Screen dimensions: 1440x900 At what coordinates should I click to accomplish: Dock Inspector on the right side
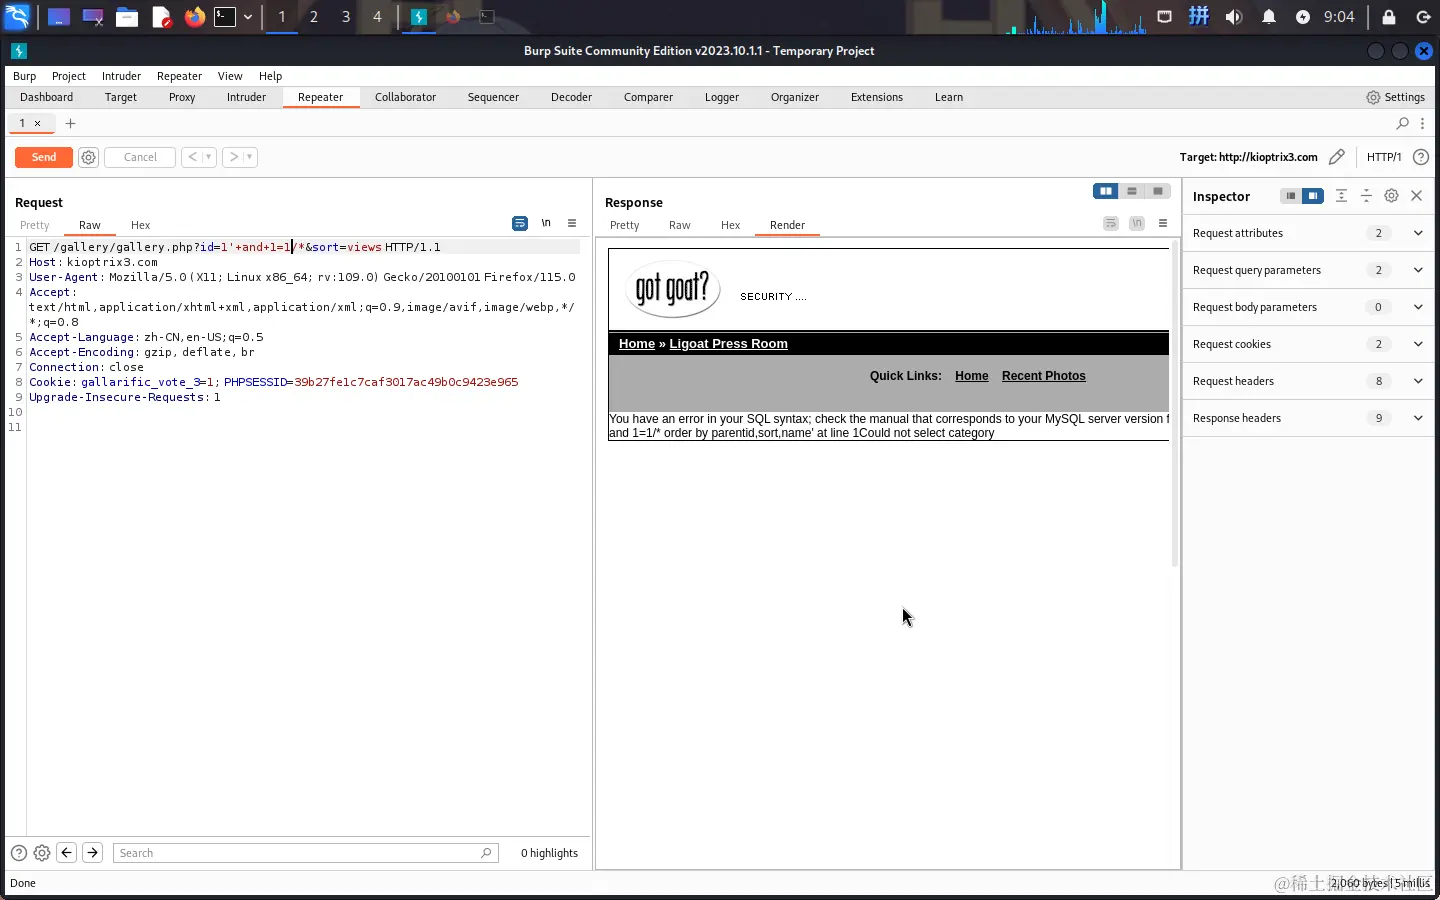[x=1313, y=196]
